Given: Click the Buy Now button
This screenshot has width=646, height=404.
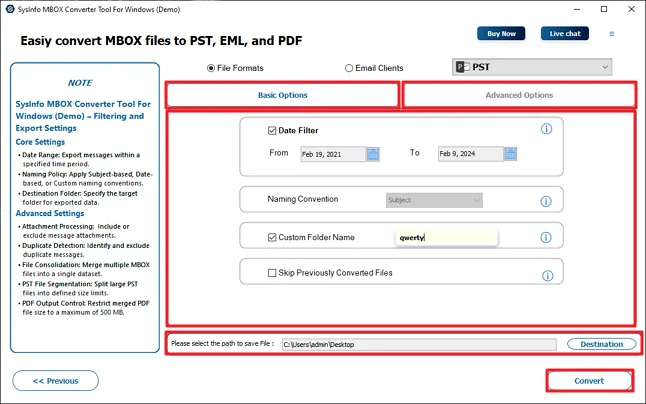Looking at the screenshot, I should click(x=501, y=34).
